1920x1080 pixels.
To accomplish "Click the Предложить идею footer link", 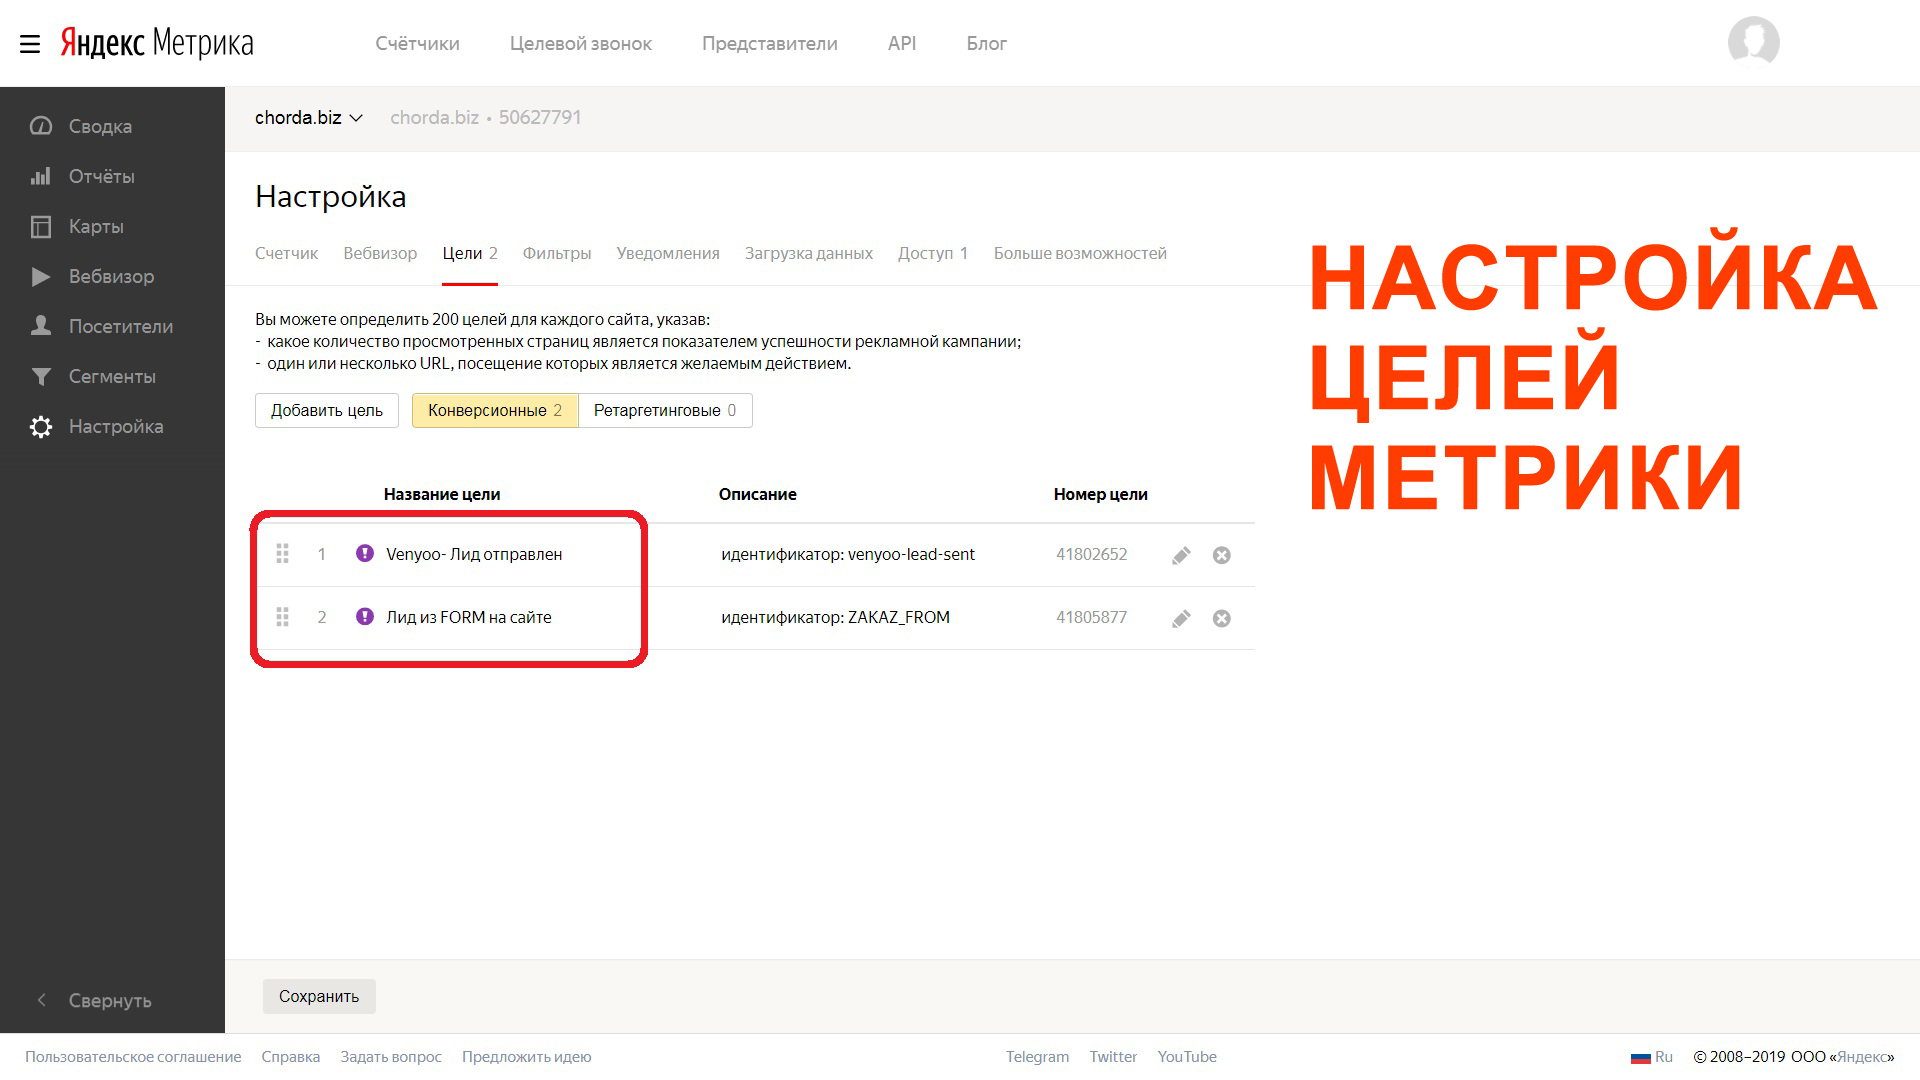I will coord(527,1057).
